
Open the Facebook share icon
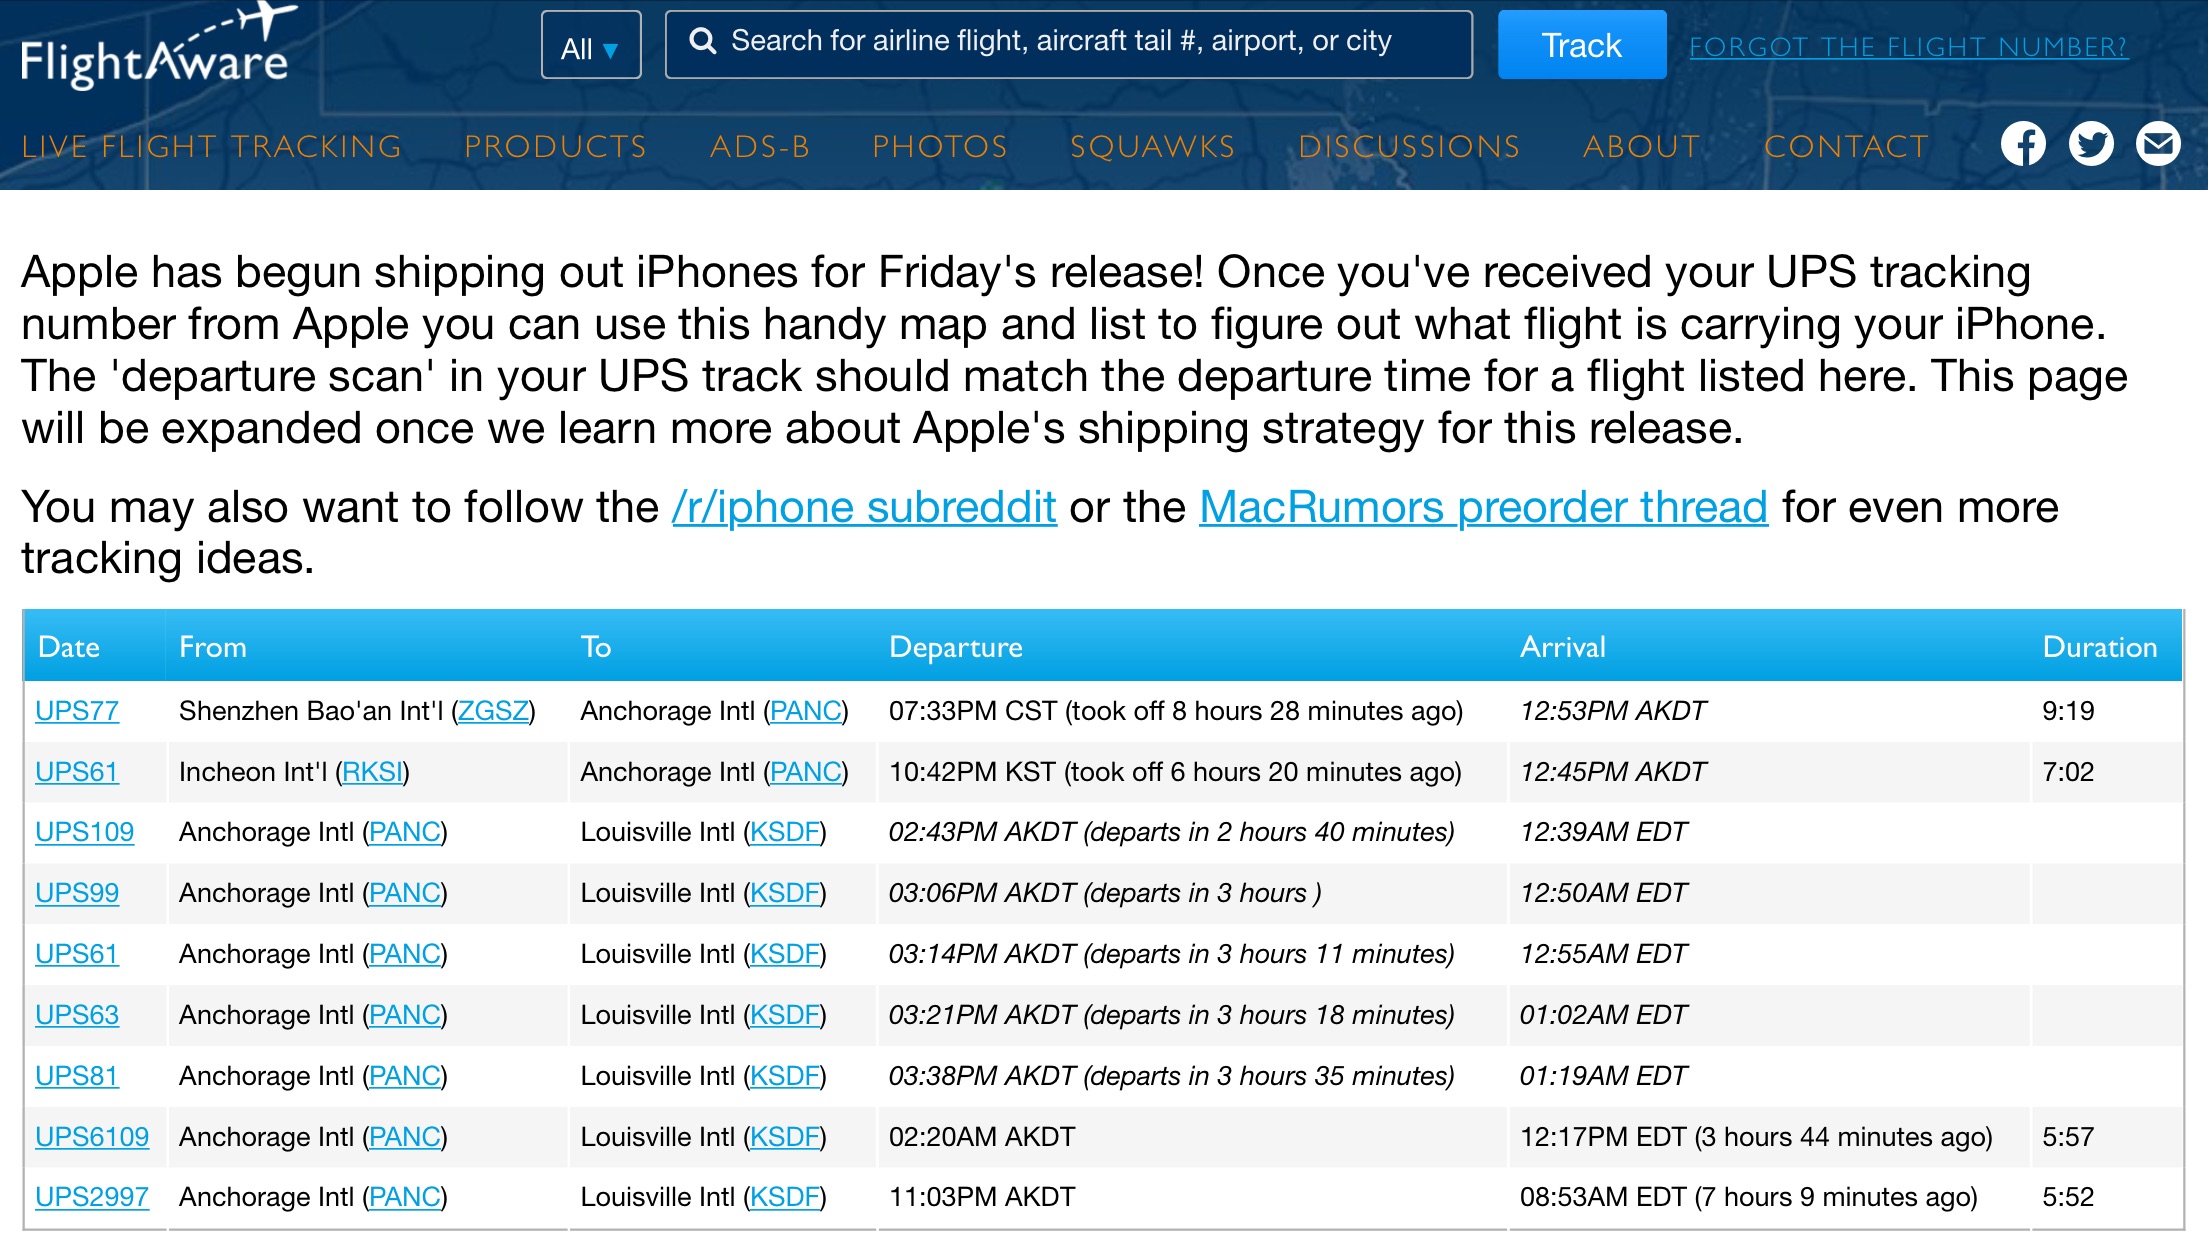click(2023, 145)
